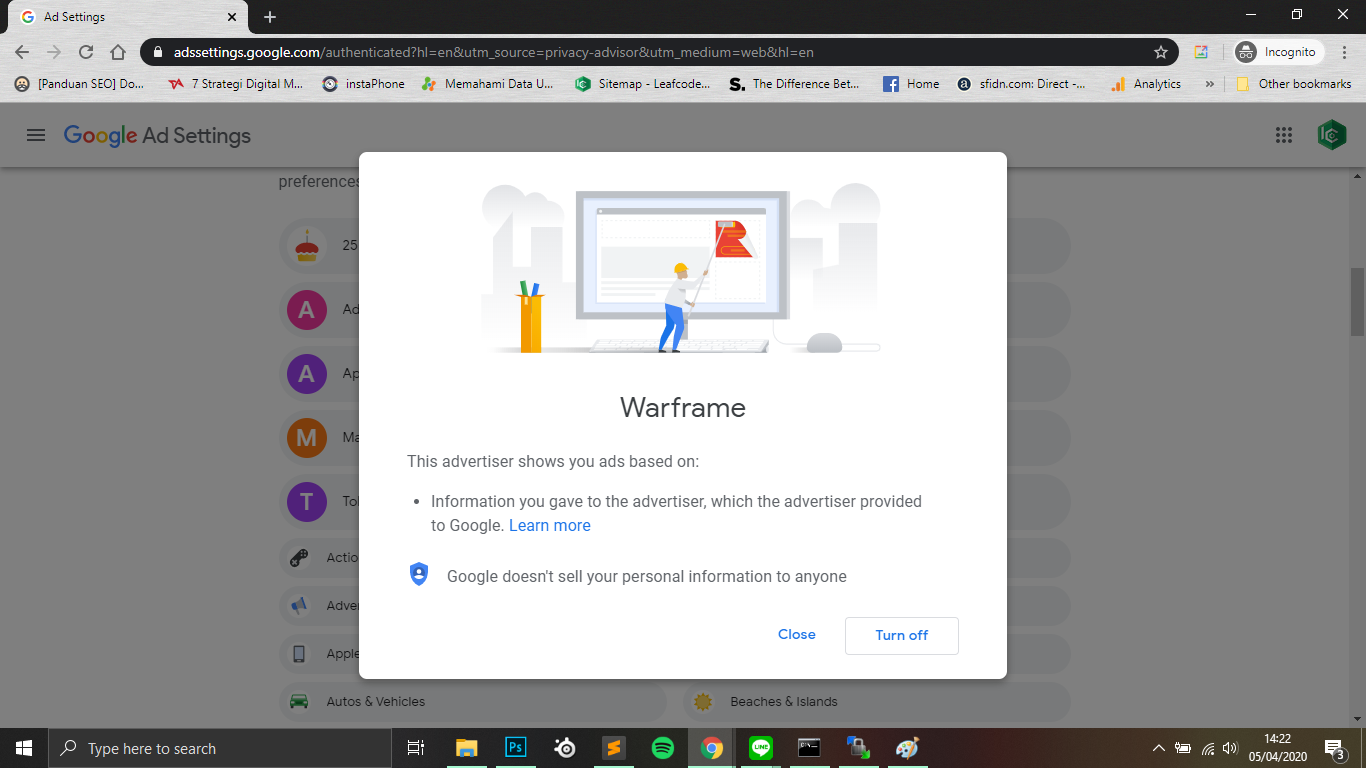The width and height of the screenshot is (1366, 768).
Task: Open the Wi-Fi network panel
Action: pyautogui.click(x=1208, y=748)
